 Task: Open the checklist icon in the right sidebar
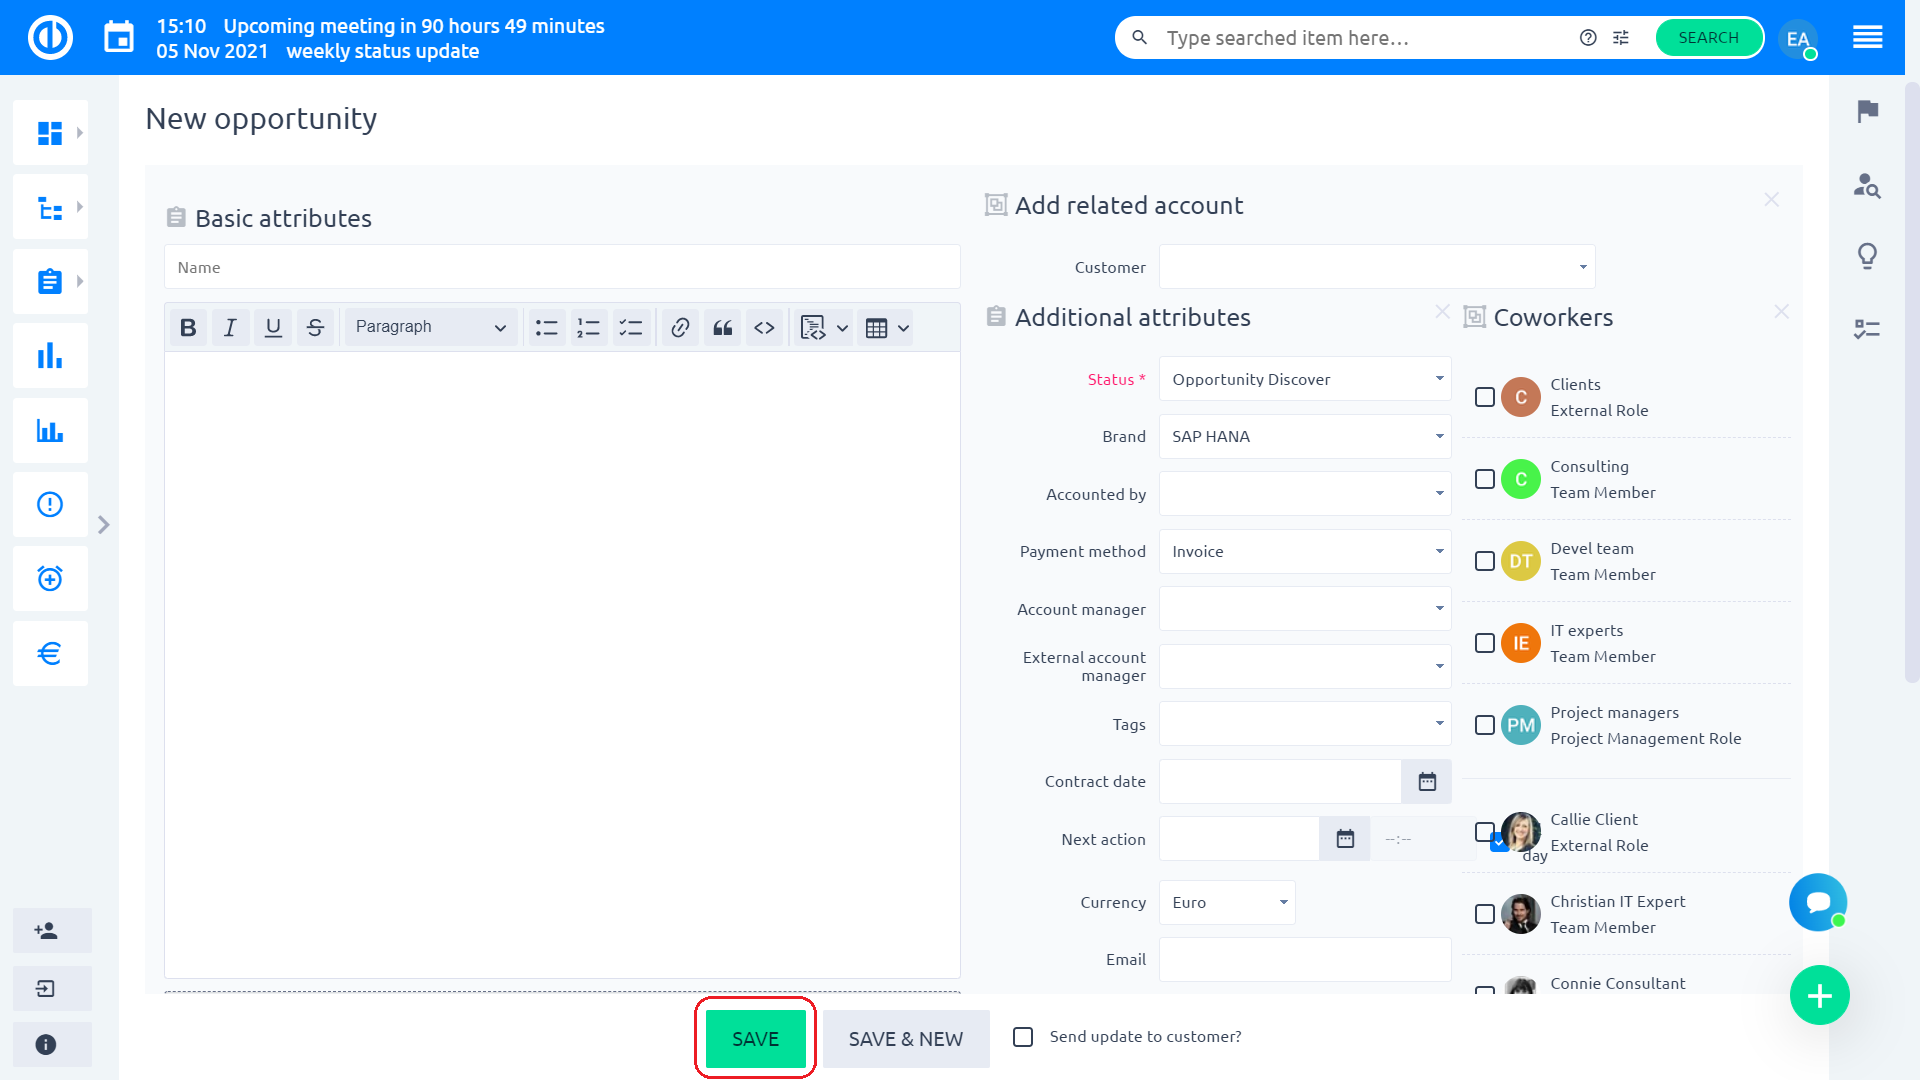click(x=1867, y=329)
